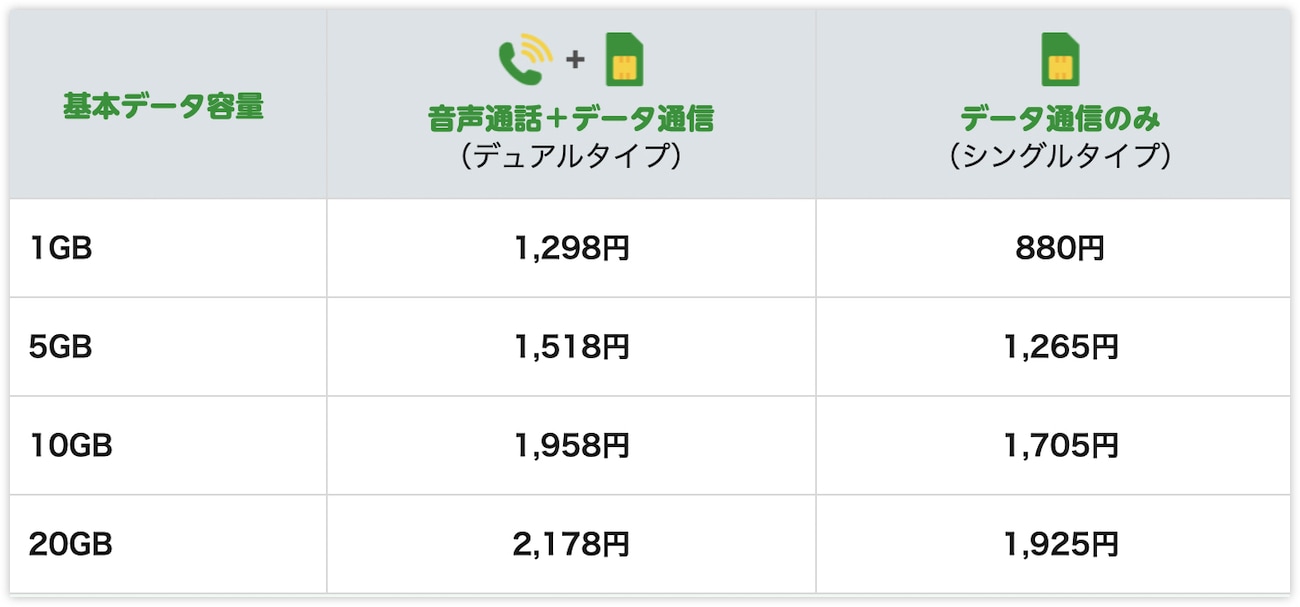Viewport: 1300px width, 607px height.
Task: Click the 1,925円 price cell
Action: (x=1060, y=545)
